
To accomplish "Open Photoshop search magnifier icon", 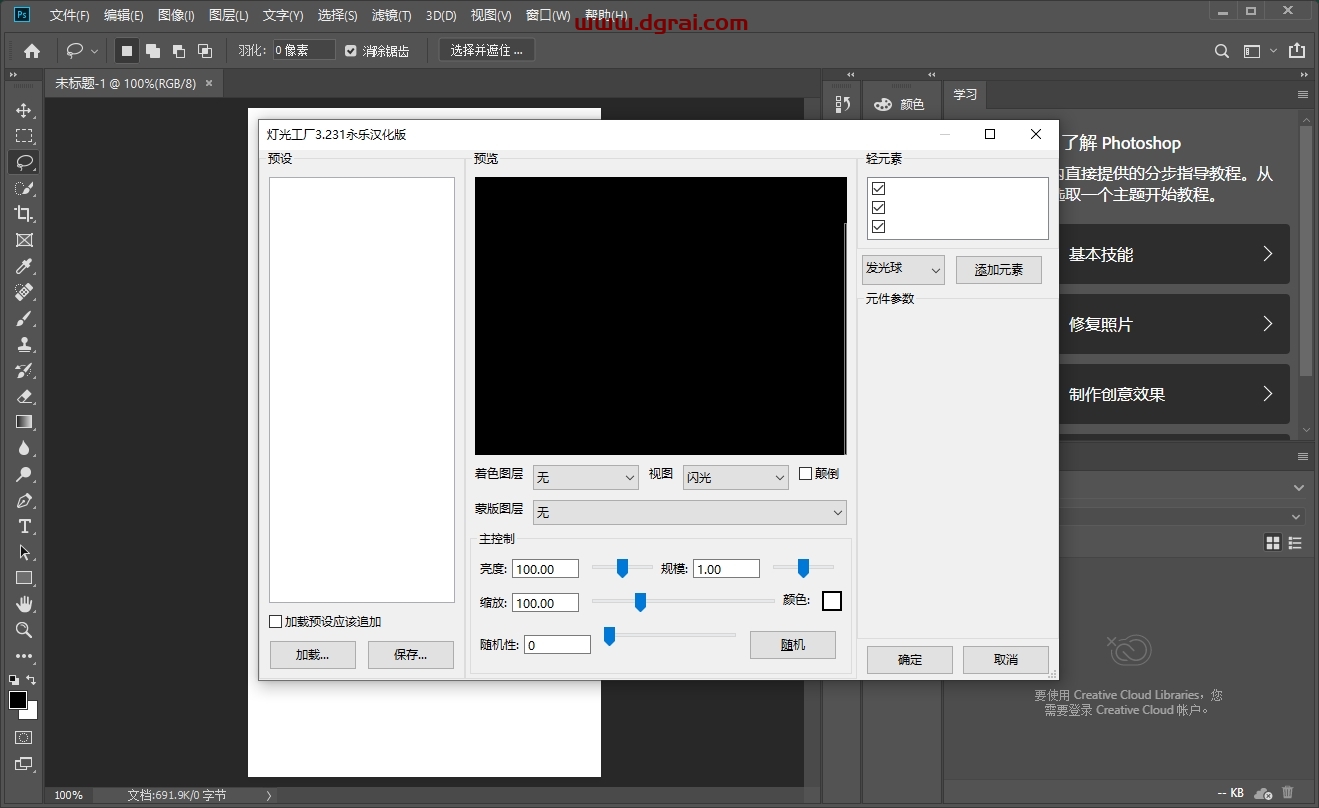I will point(1222,50).
